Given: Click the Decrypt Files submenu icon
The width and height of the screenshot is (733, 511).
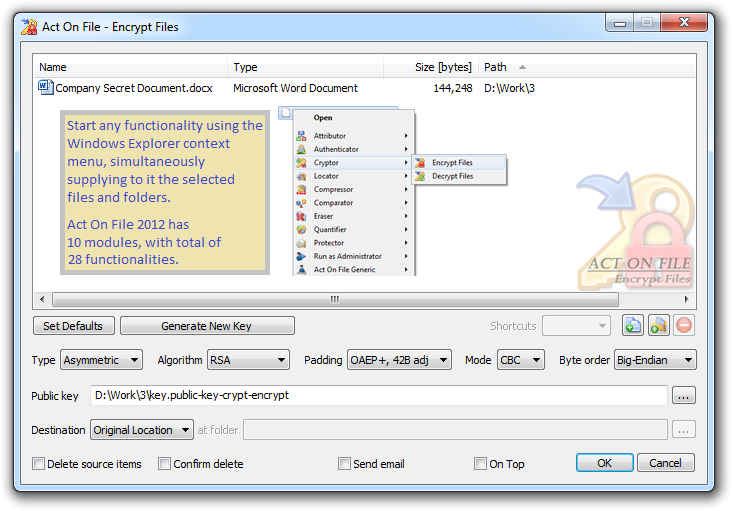Looking at the screenshot, I should 420,176.
